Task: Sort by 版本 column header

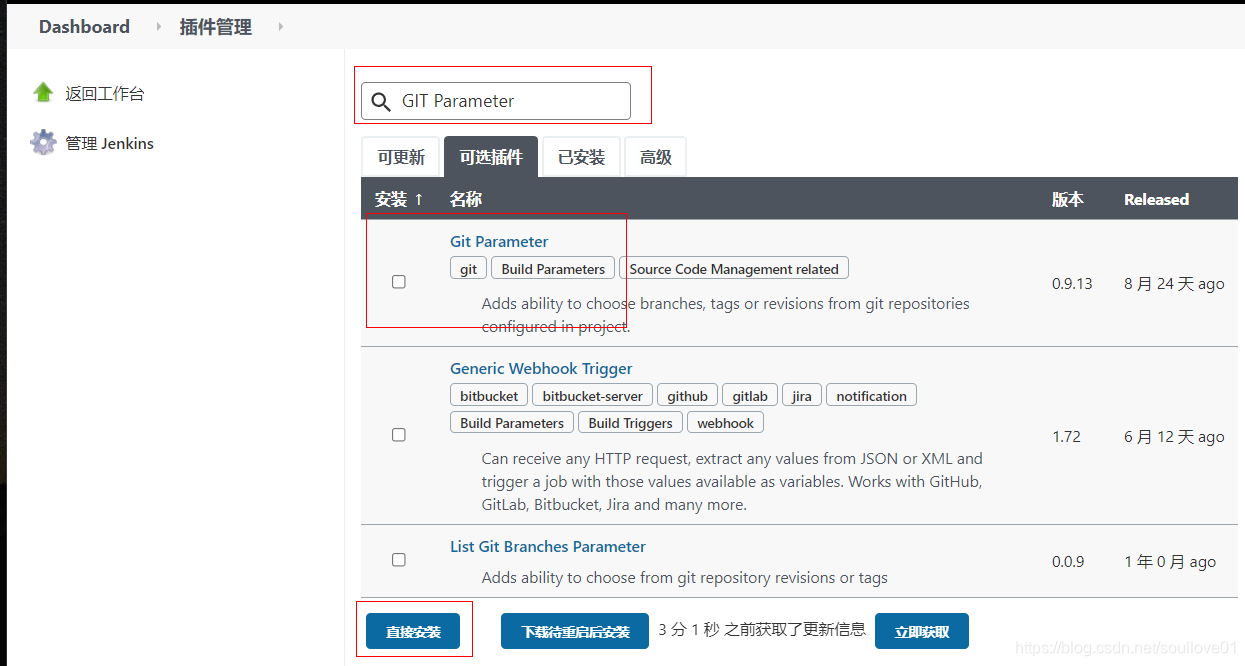Action: click(x=1068, y=199)
